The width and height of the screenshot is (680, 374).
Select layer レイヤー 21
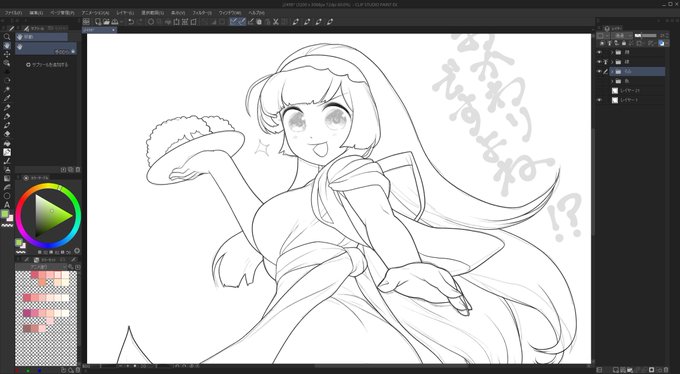click(638, 91)
